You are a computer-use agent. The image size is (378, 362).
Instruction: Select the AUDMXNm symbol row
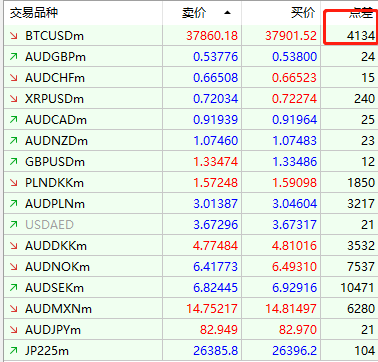(x=191, y=309)
